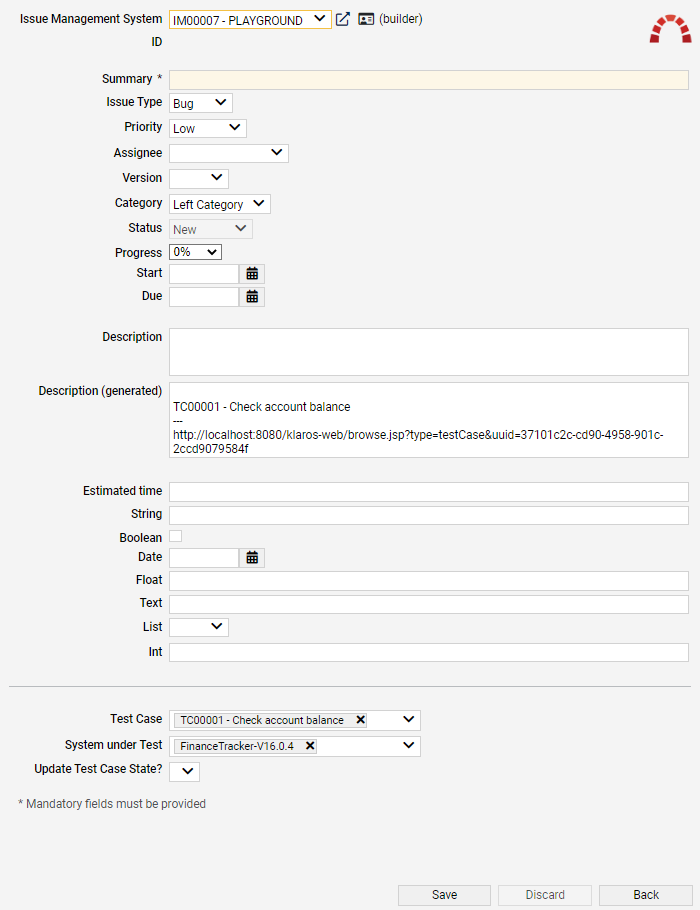Click the builder contact card icon
700x910 pixels.
(x=365, y=18)
